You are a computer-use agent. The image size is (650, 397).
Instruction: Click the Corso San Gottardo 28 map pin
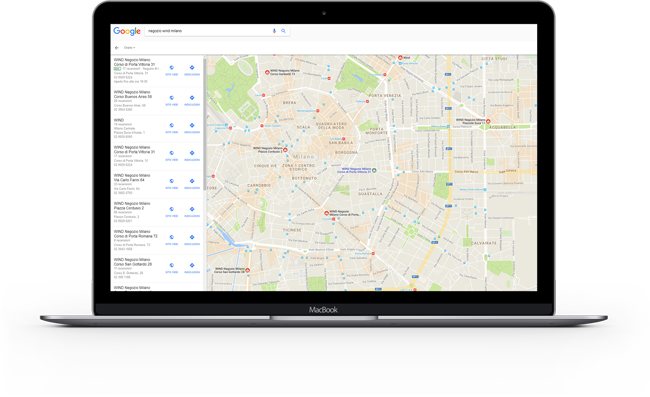point(247,270)
